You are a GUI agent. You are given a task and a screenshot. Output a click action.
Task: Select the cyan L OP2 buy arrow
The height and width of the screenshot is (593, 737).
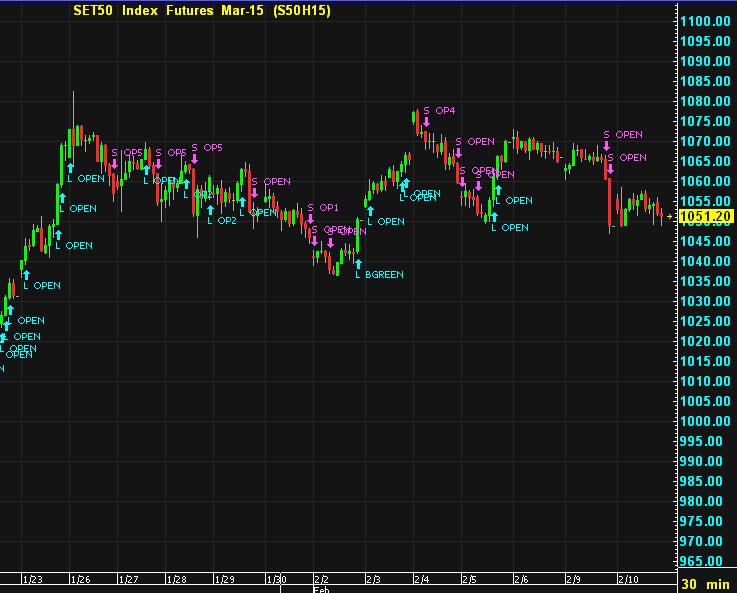pos(209,208)
